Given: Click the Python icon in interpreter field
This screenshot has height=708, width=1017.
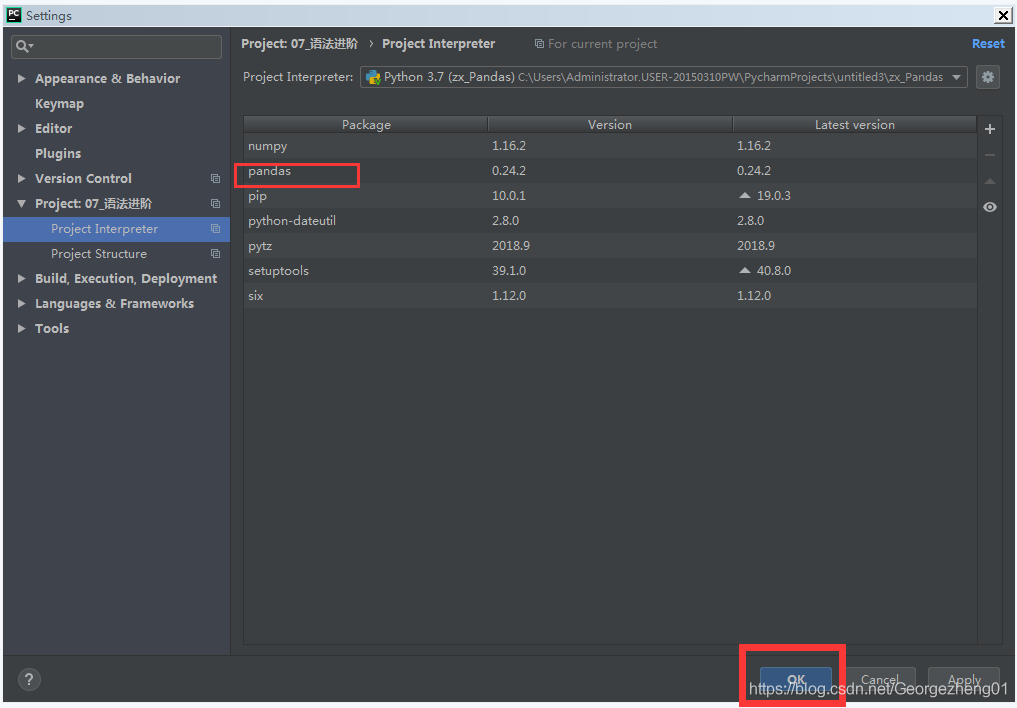Looking at the screenshot, I should (373, 77).
